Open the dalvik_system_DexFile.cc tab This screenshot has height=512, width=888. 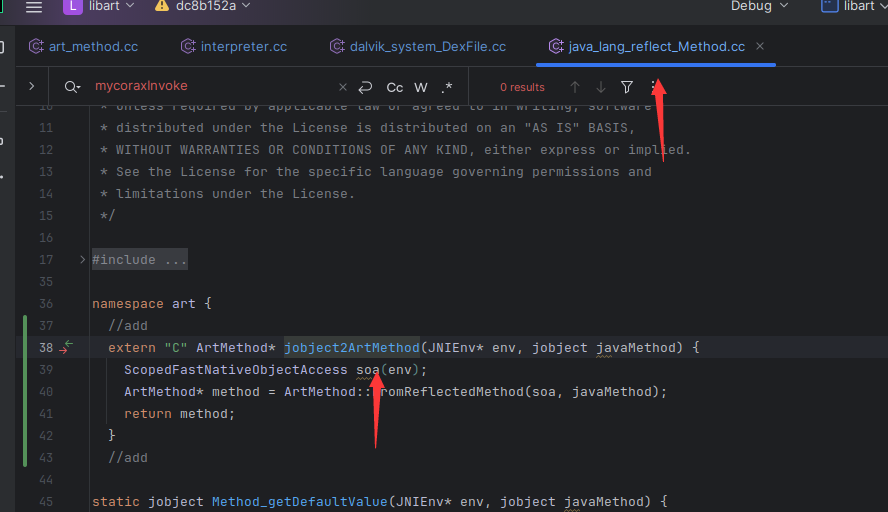pyautogui.click(x=417, y=47)
